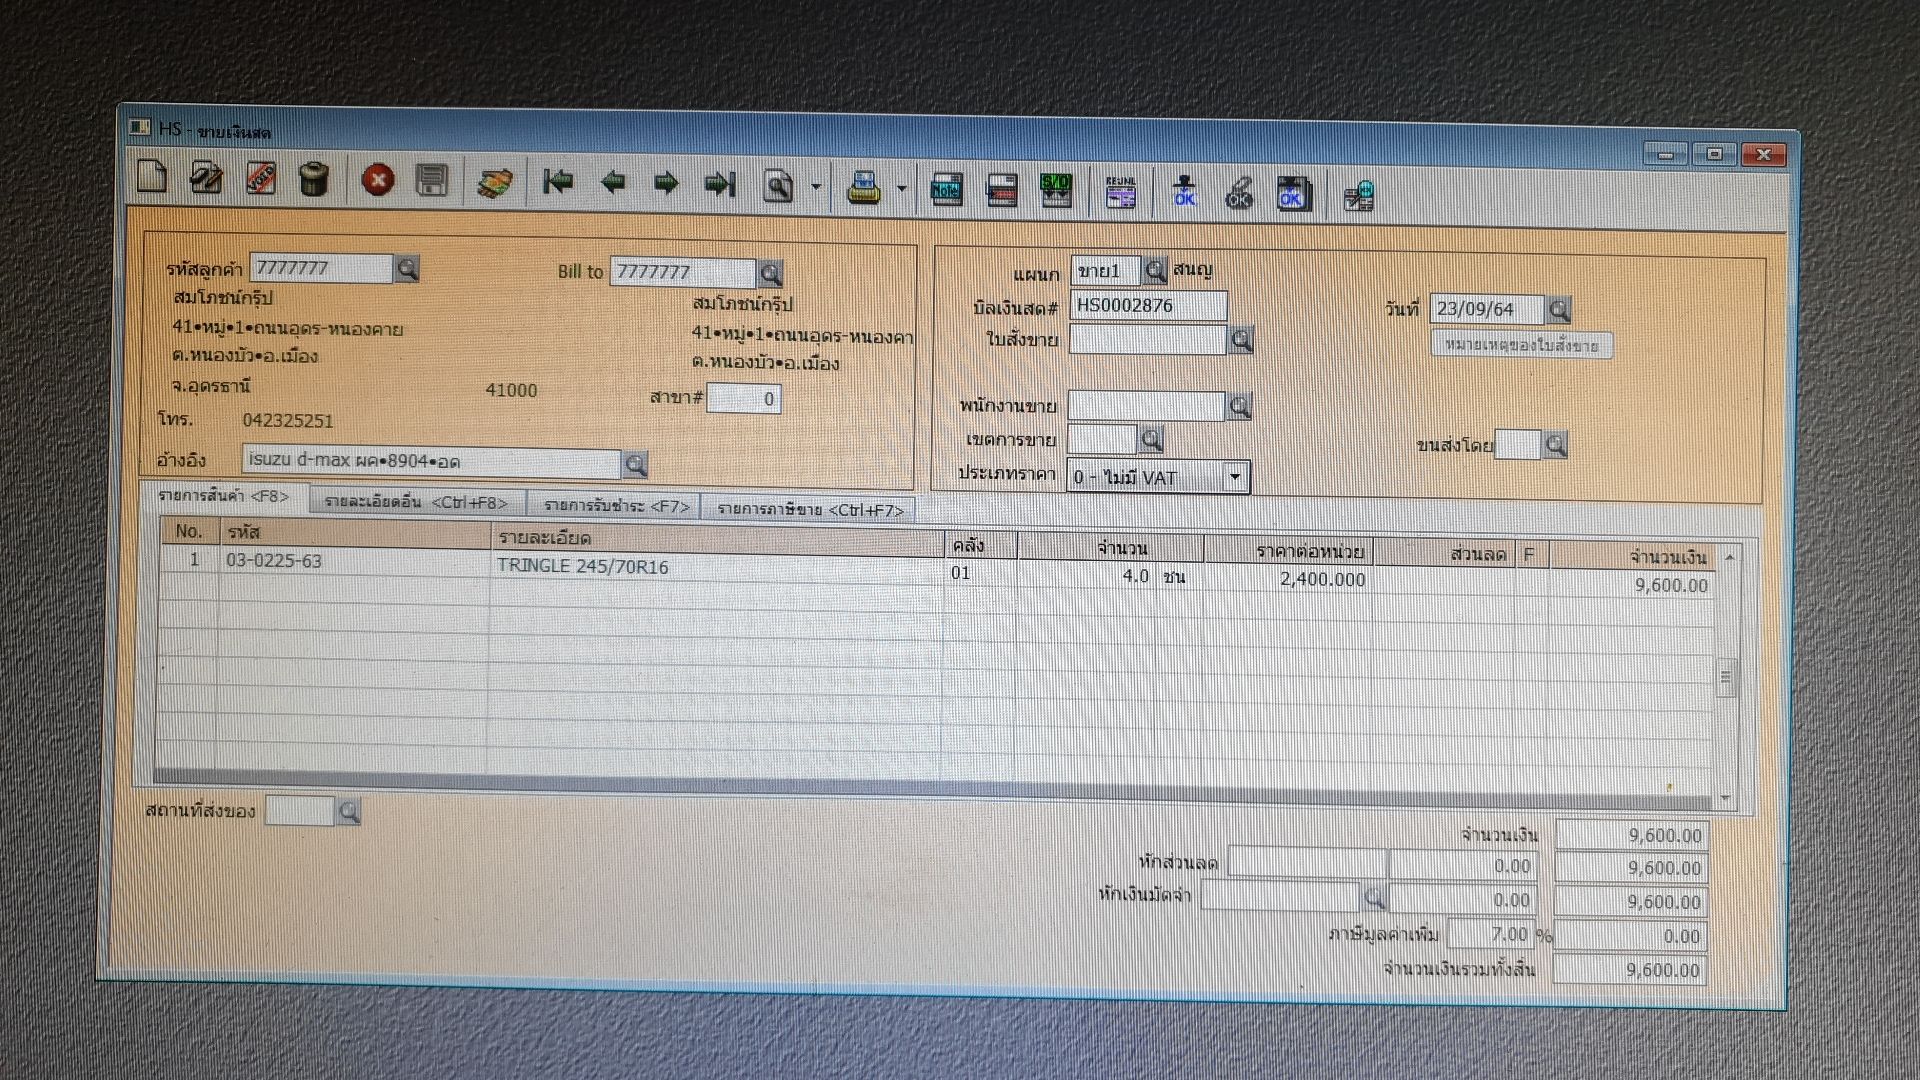
Task: Open the dropdown arrow beside printer icon
Action: click(901, 188)
